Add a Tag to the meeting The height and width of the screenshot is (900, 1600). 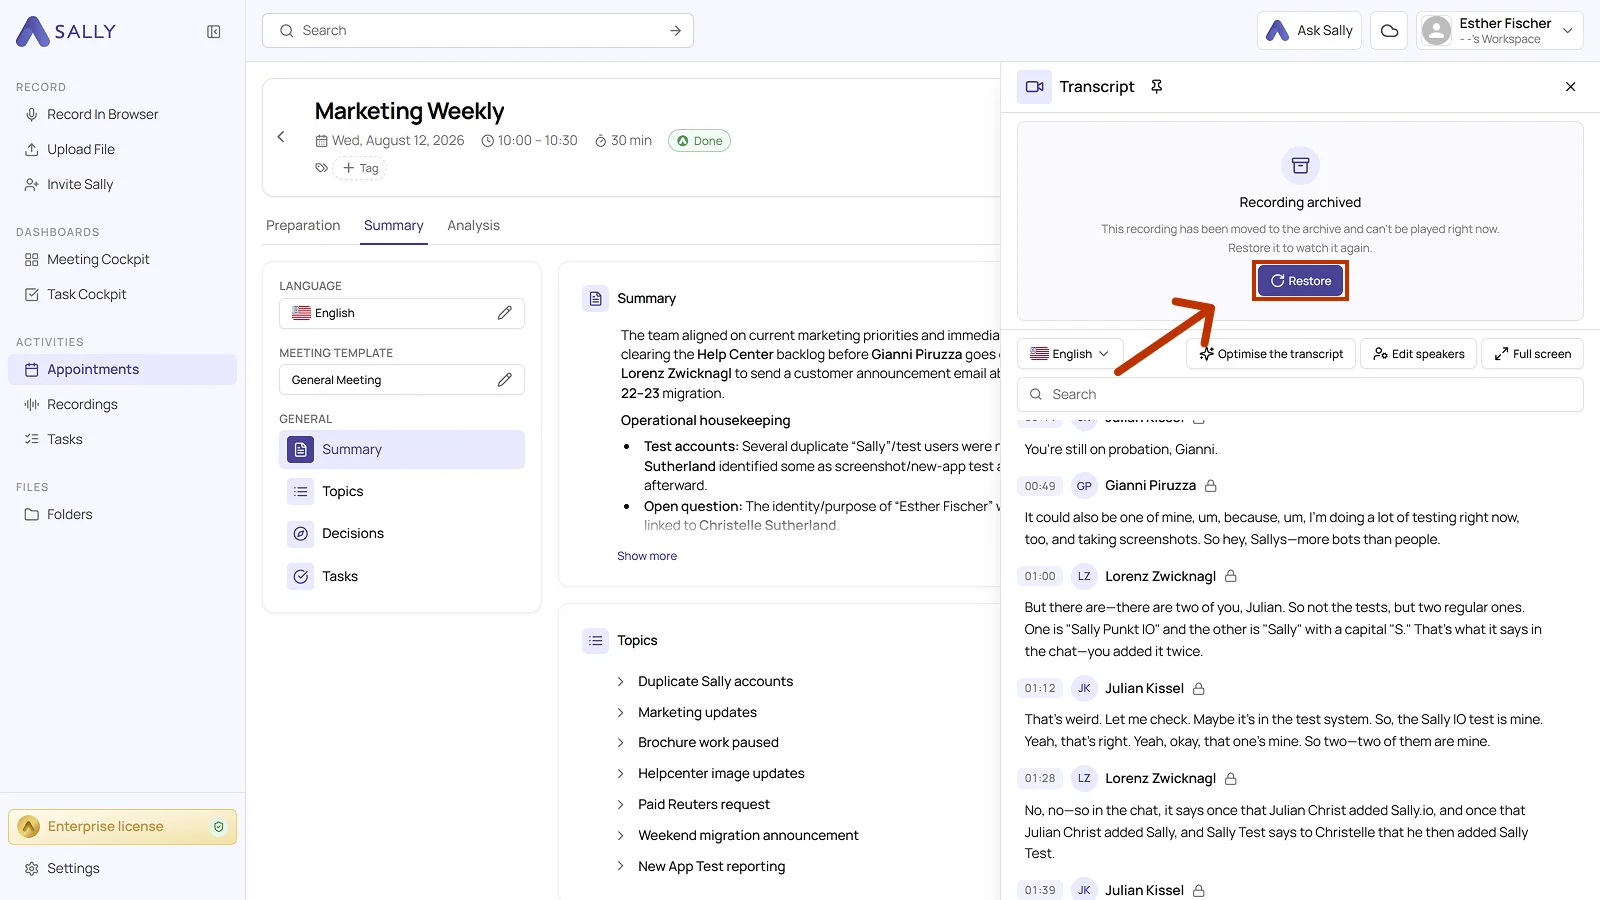pyautogui.click(x=360, y=168)
